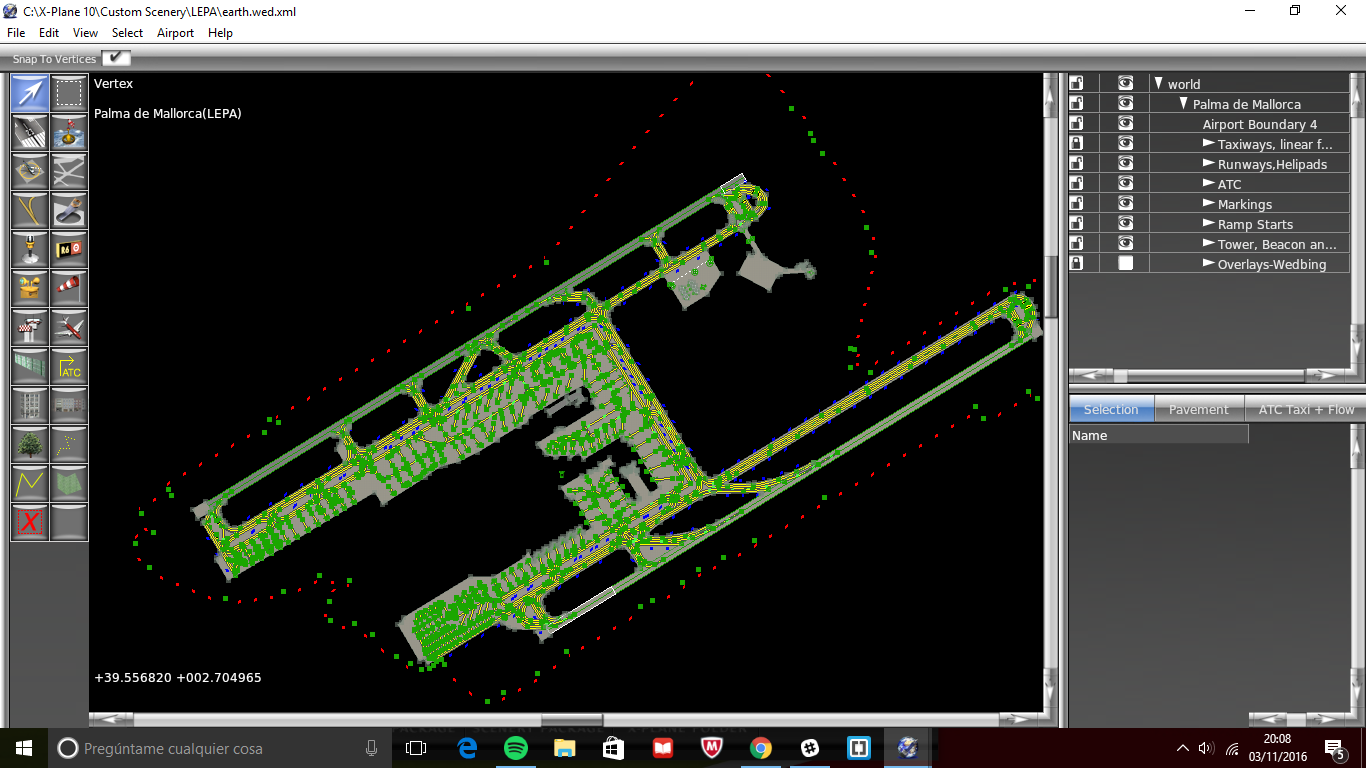Toggle the Snap To Vertices checkbox
The width and height of the screenshot is (1366, 768).
tap(116, 59)
